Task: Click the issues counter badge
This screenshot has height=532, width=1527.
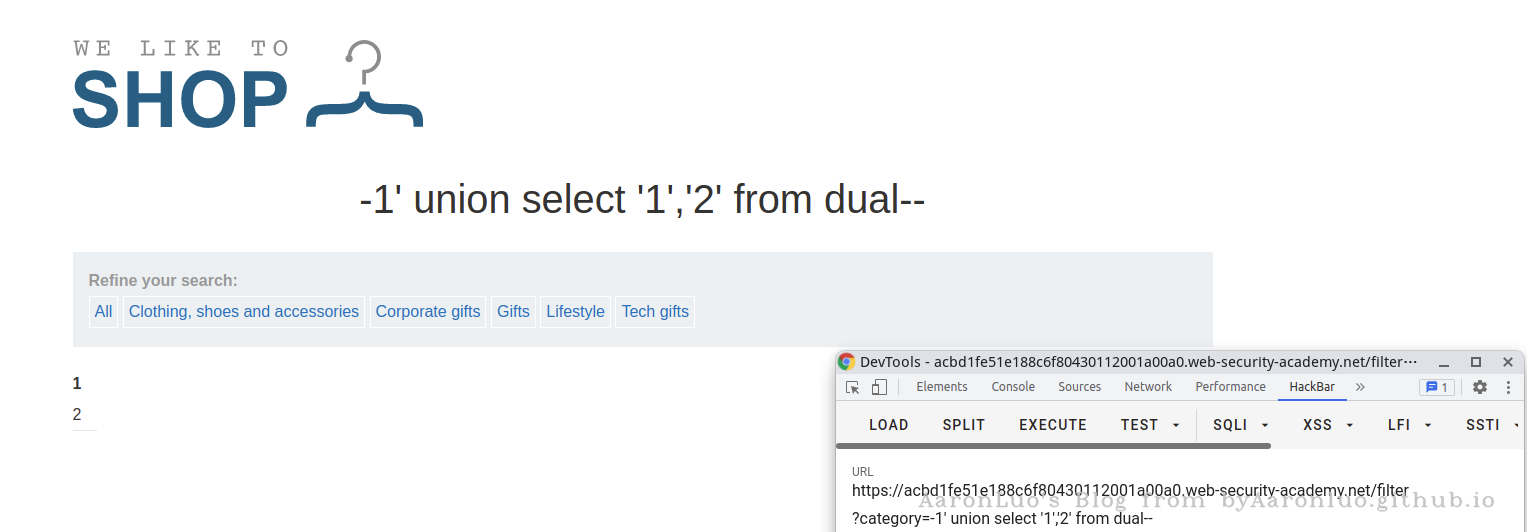Action: tap(1437, 387)
